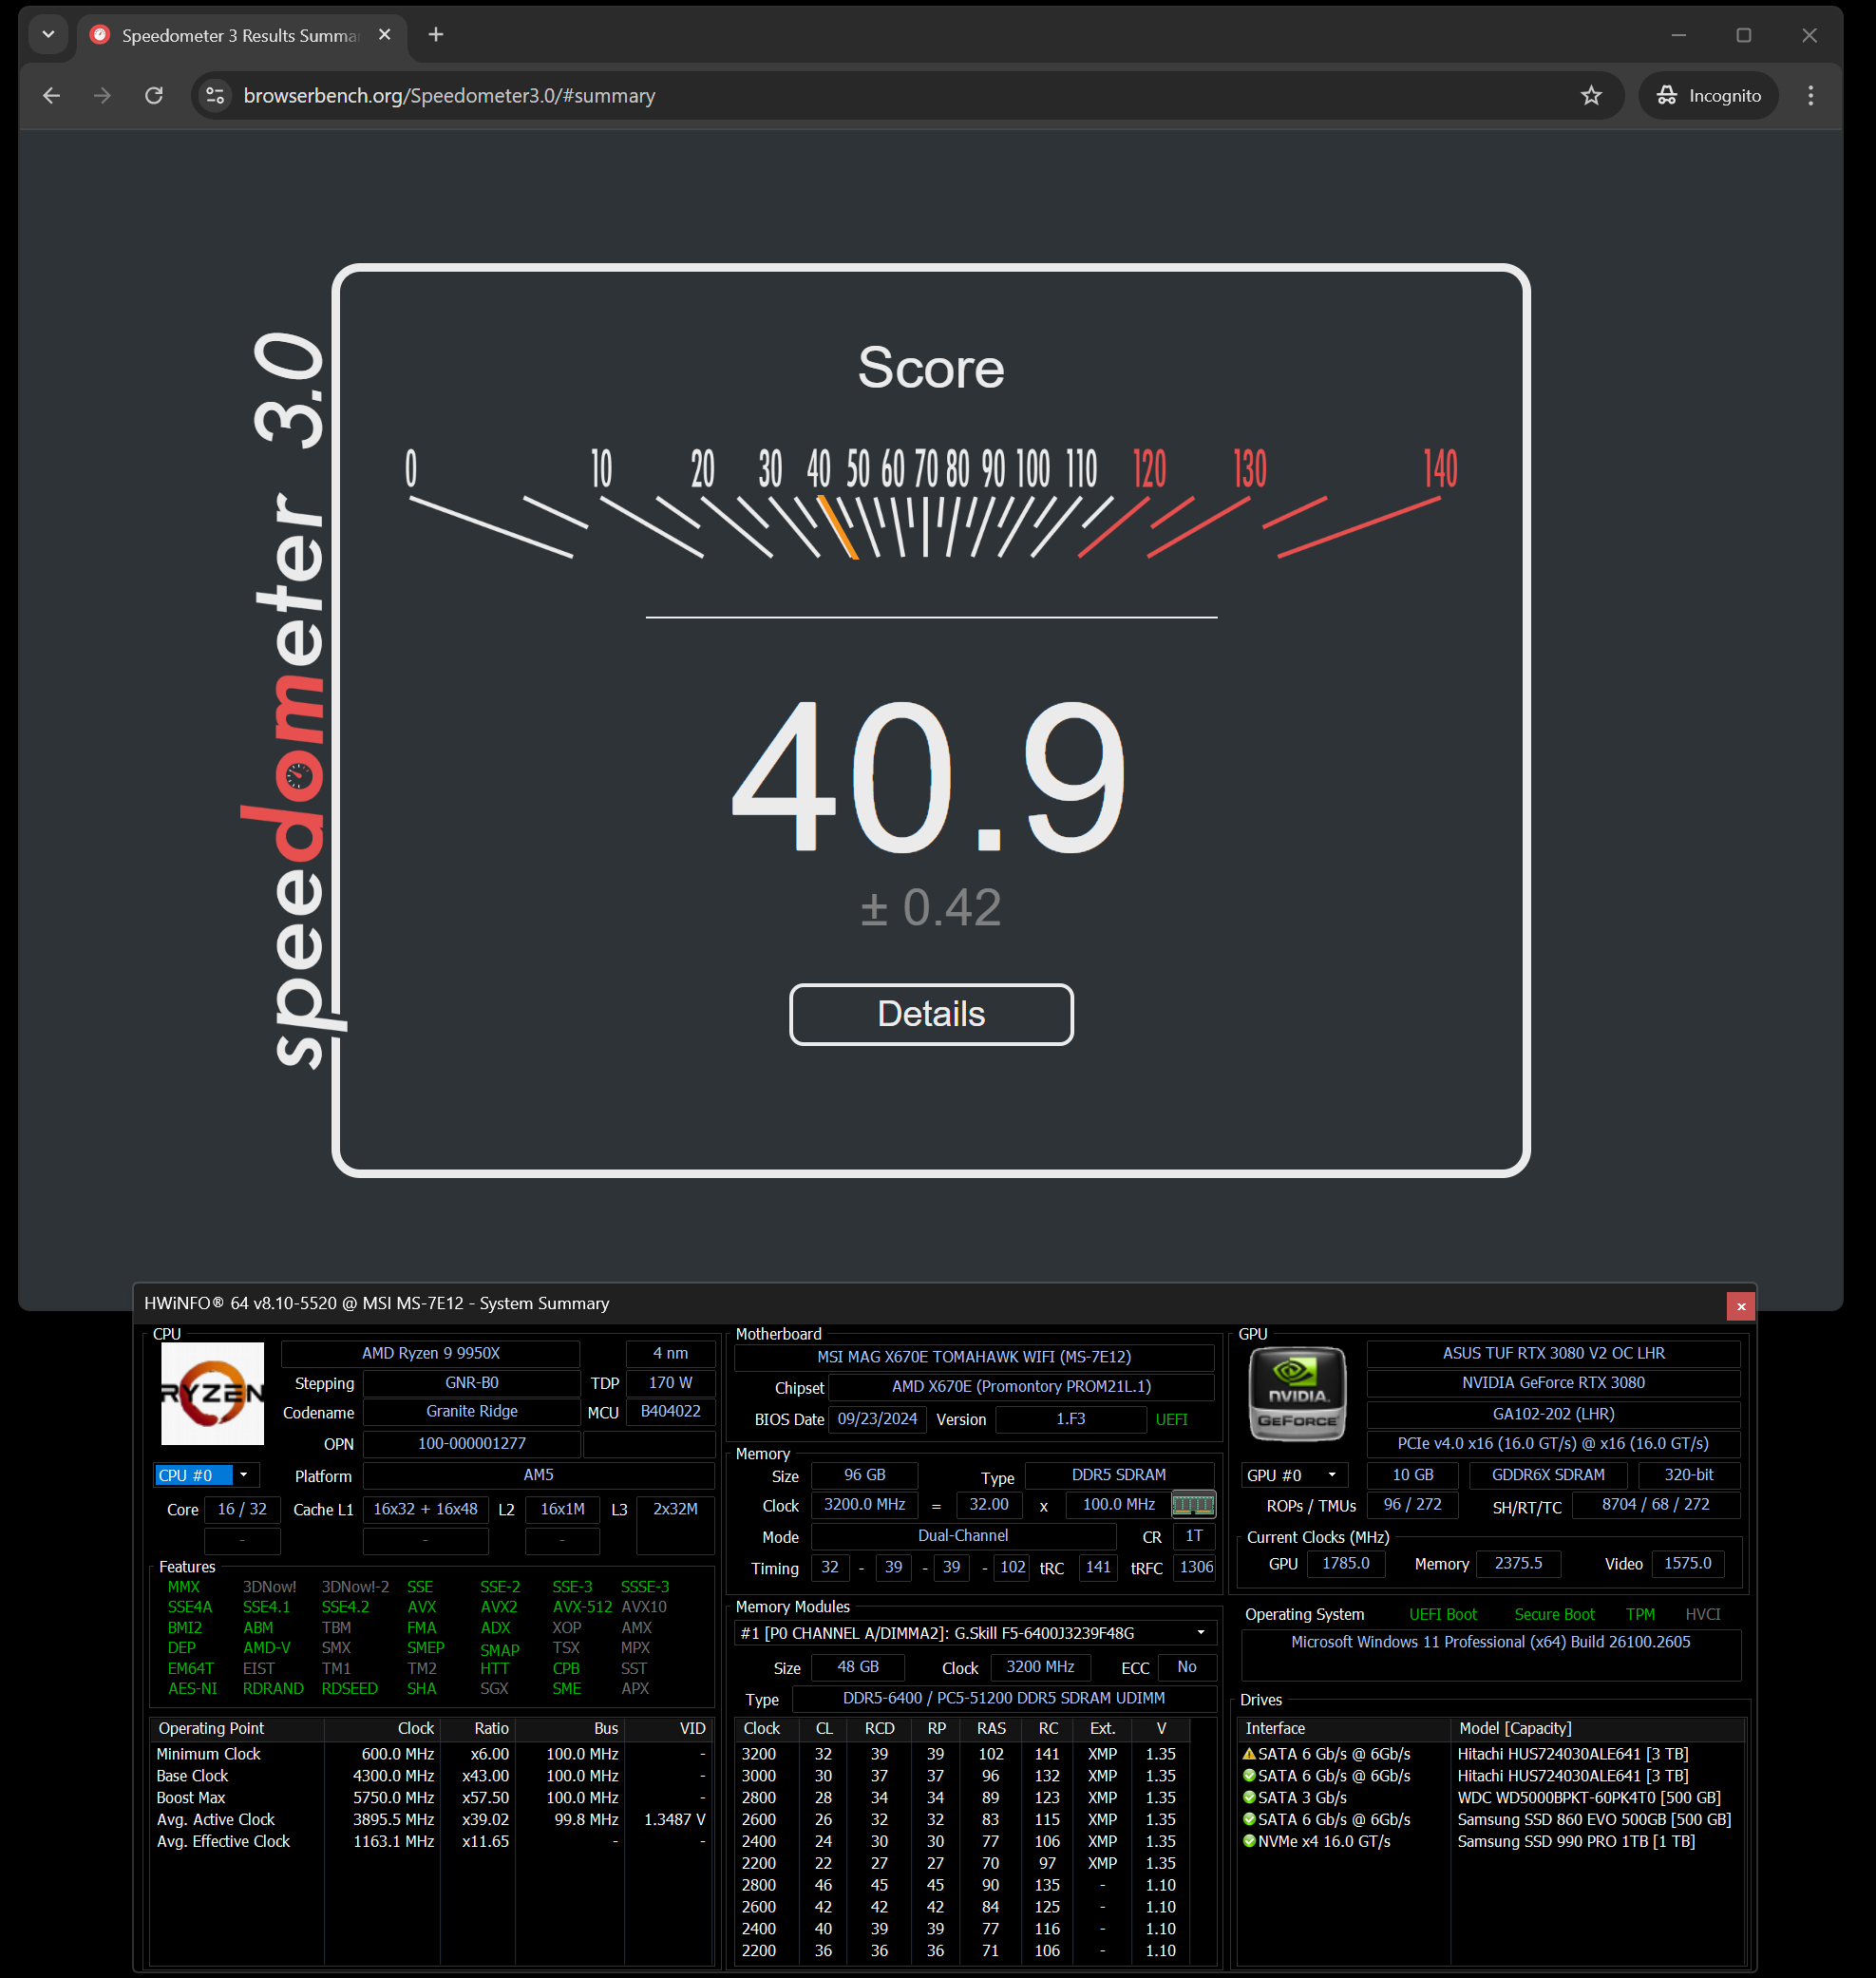The height and width of the screenshot is (1978, 1876).
Task: Click the DDR5-6400 / PC5-51200 type field
Action: [x=1003, y=1698]
